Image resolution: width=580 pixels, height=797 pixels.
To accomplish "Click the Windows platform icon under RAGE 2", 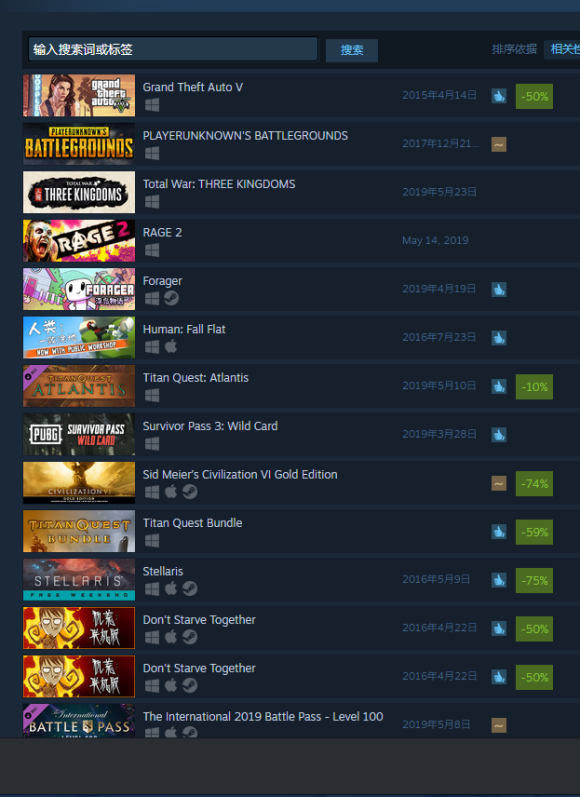I will [152, 250].
